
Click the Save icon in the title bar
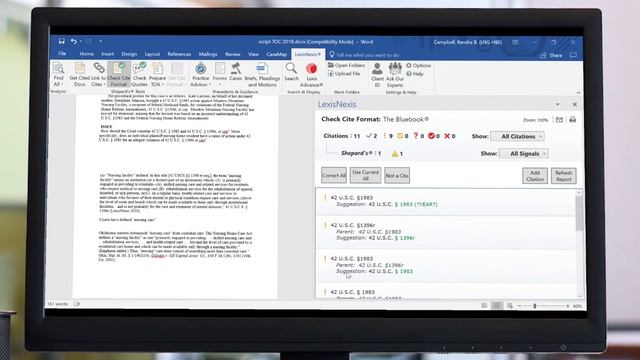[x=62, y=41]
